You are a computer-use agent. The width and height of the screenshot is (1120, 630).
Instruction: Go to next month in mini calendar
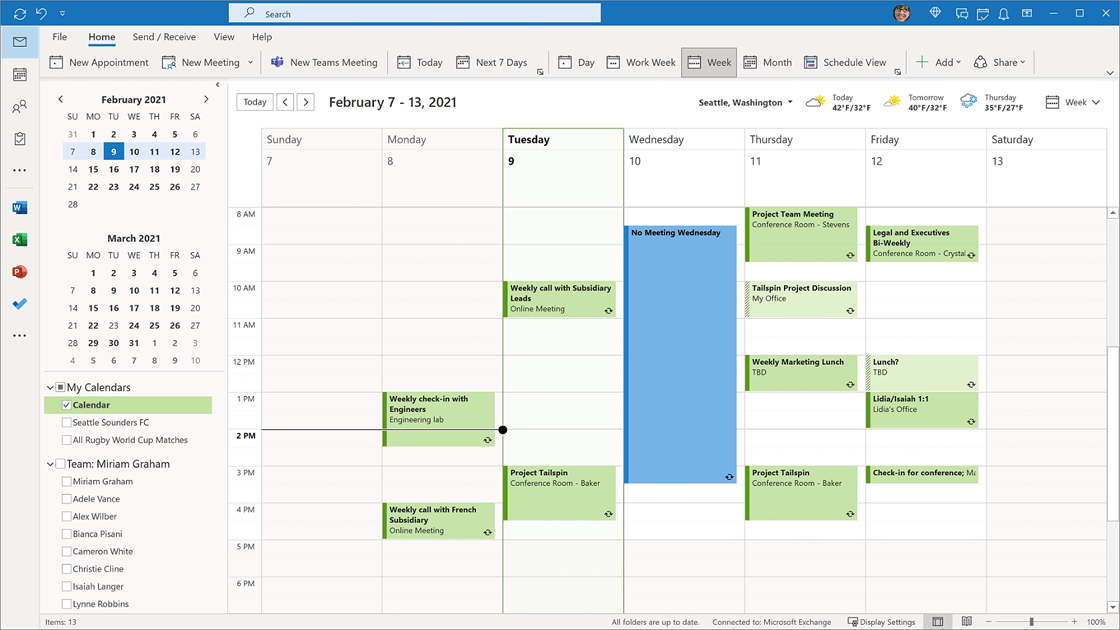[206, 99]
